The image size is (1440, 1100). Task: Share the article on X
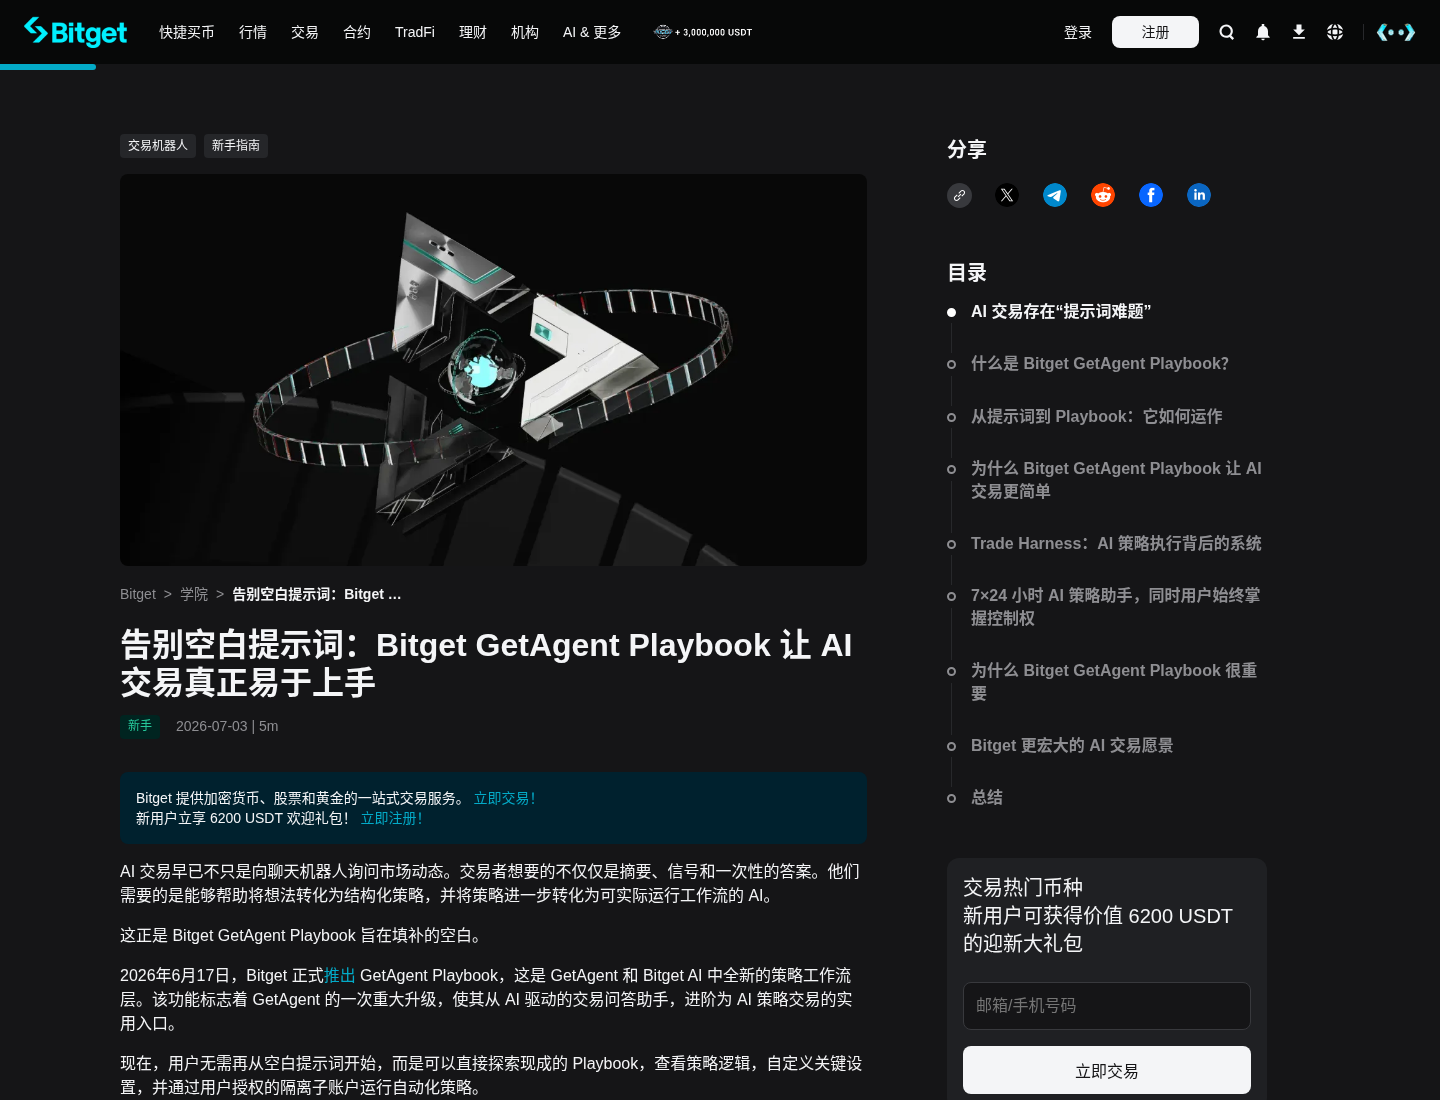(1007, 195)
